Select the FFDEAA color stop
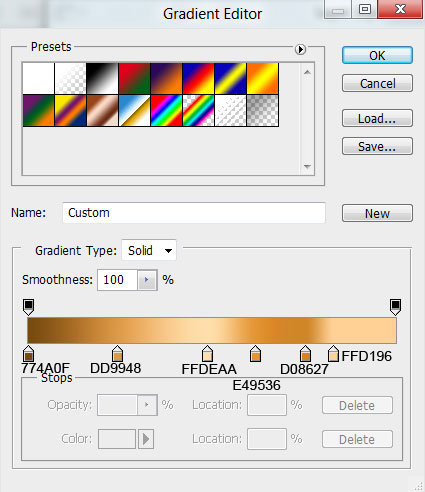Viewport: 425px width, 492px height. pyautogui.click(x=207, y=354)
